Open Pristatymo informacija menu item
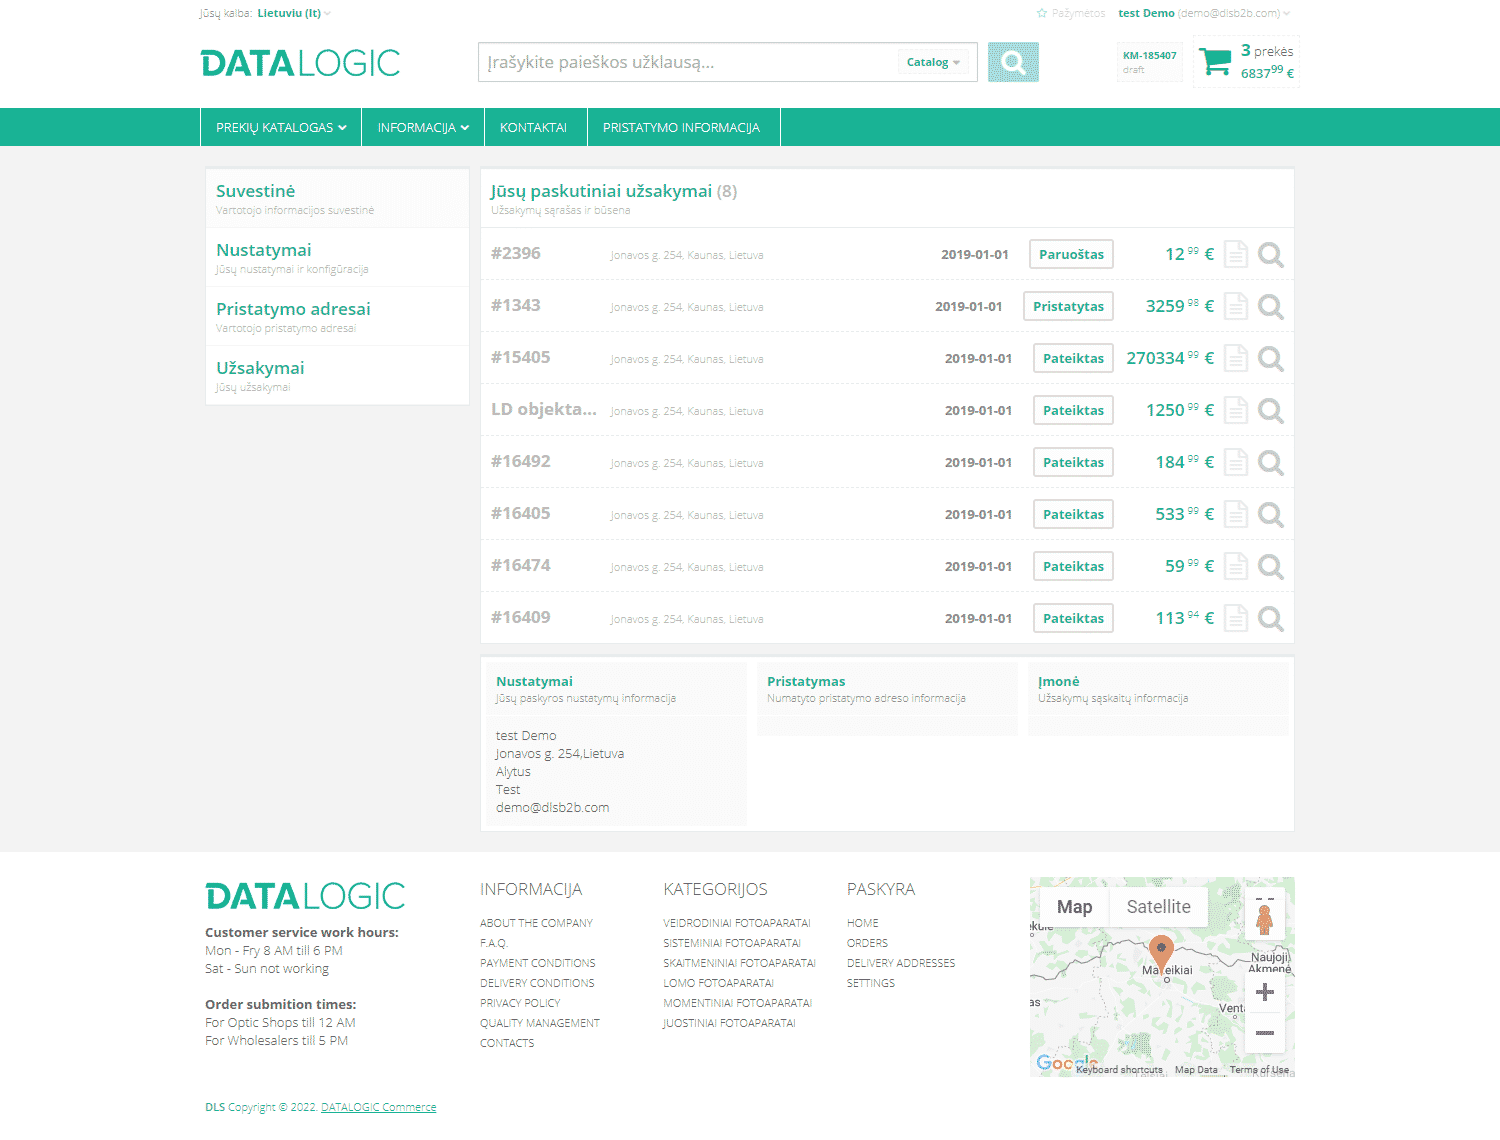Viewport: 1500px width, 1140px height. point(681,128)
